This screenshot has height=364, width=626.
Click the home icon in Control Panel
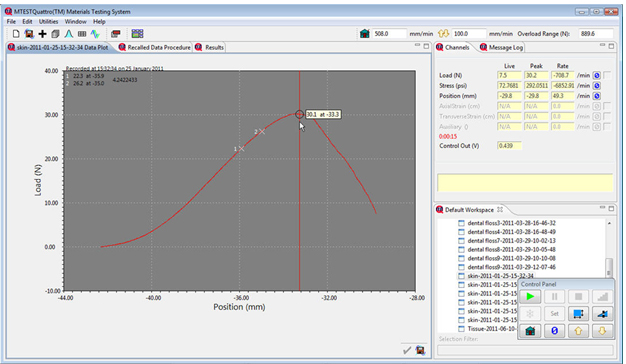(530, 331)
